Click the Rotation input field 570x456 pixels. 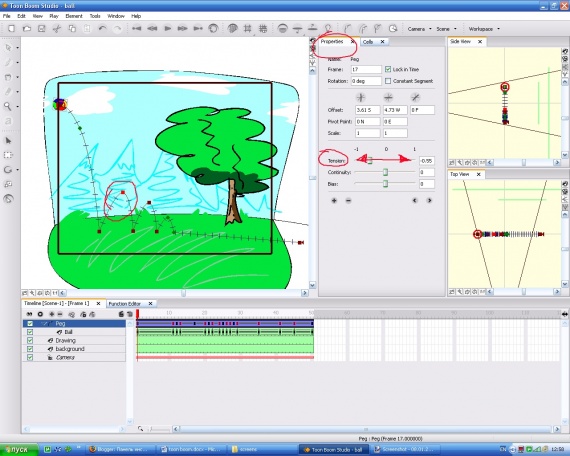[x=366, y=81]
